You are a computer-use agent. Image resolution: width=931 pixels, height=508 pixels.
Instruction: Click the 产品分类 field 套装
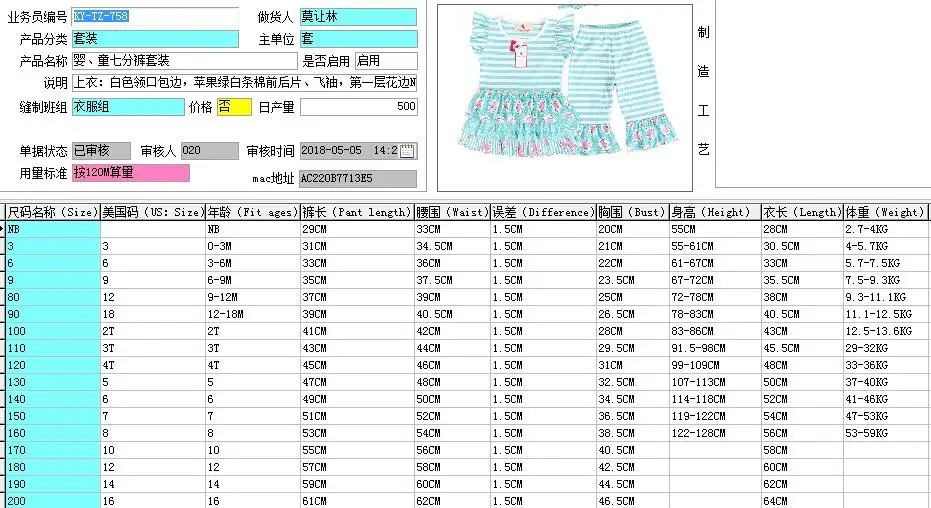pos(155,39)
